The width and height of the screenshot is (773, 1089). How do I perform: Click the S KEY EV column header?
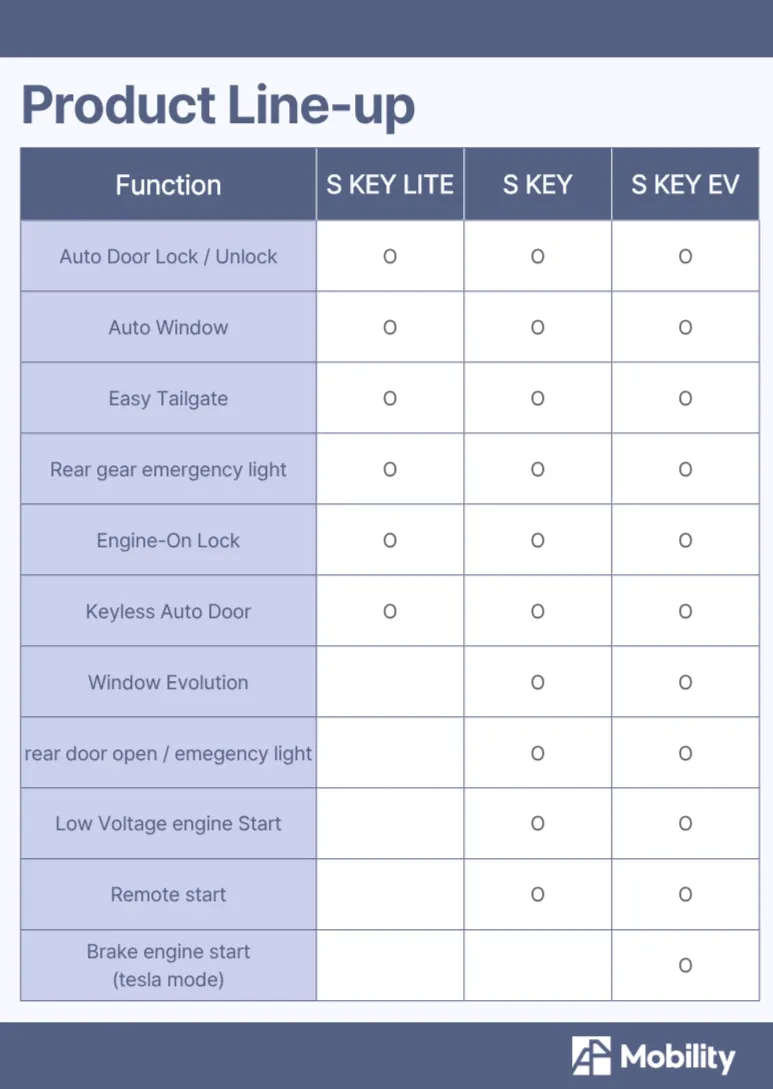[685, 185]
